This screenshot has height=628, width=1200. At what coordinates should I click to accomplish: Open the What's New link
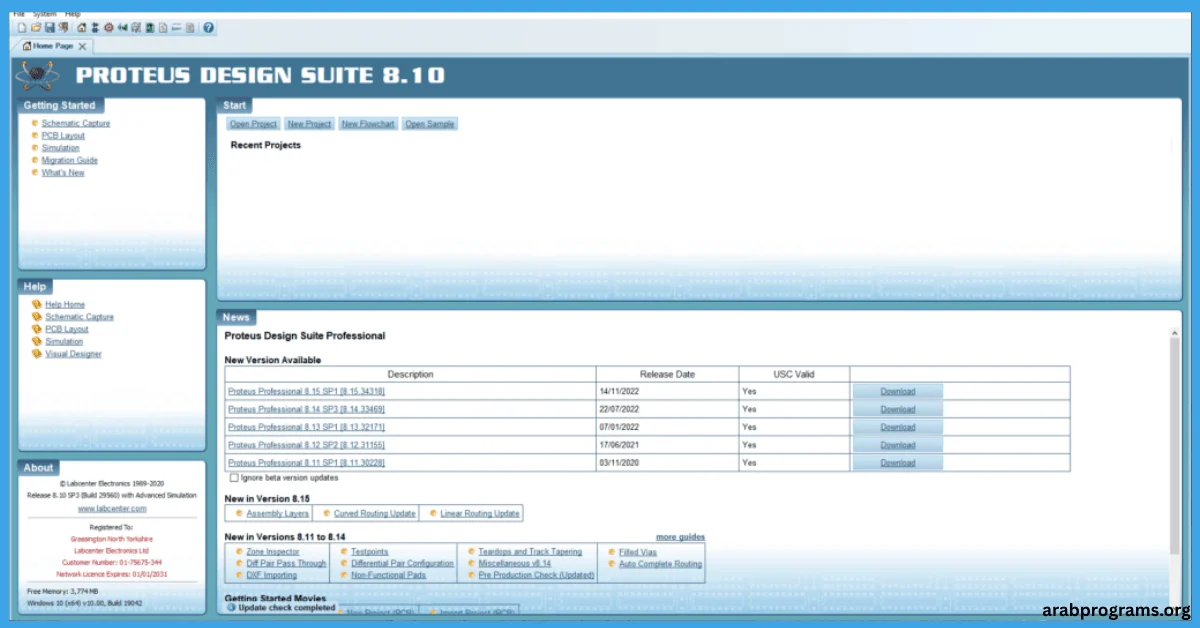63,173
